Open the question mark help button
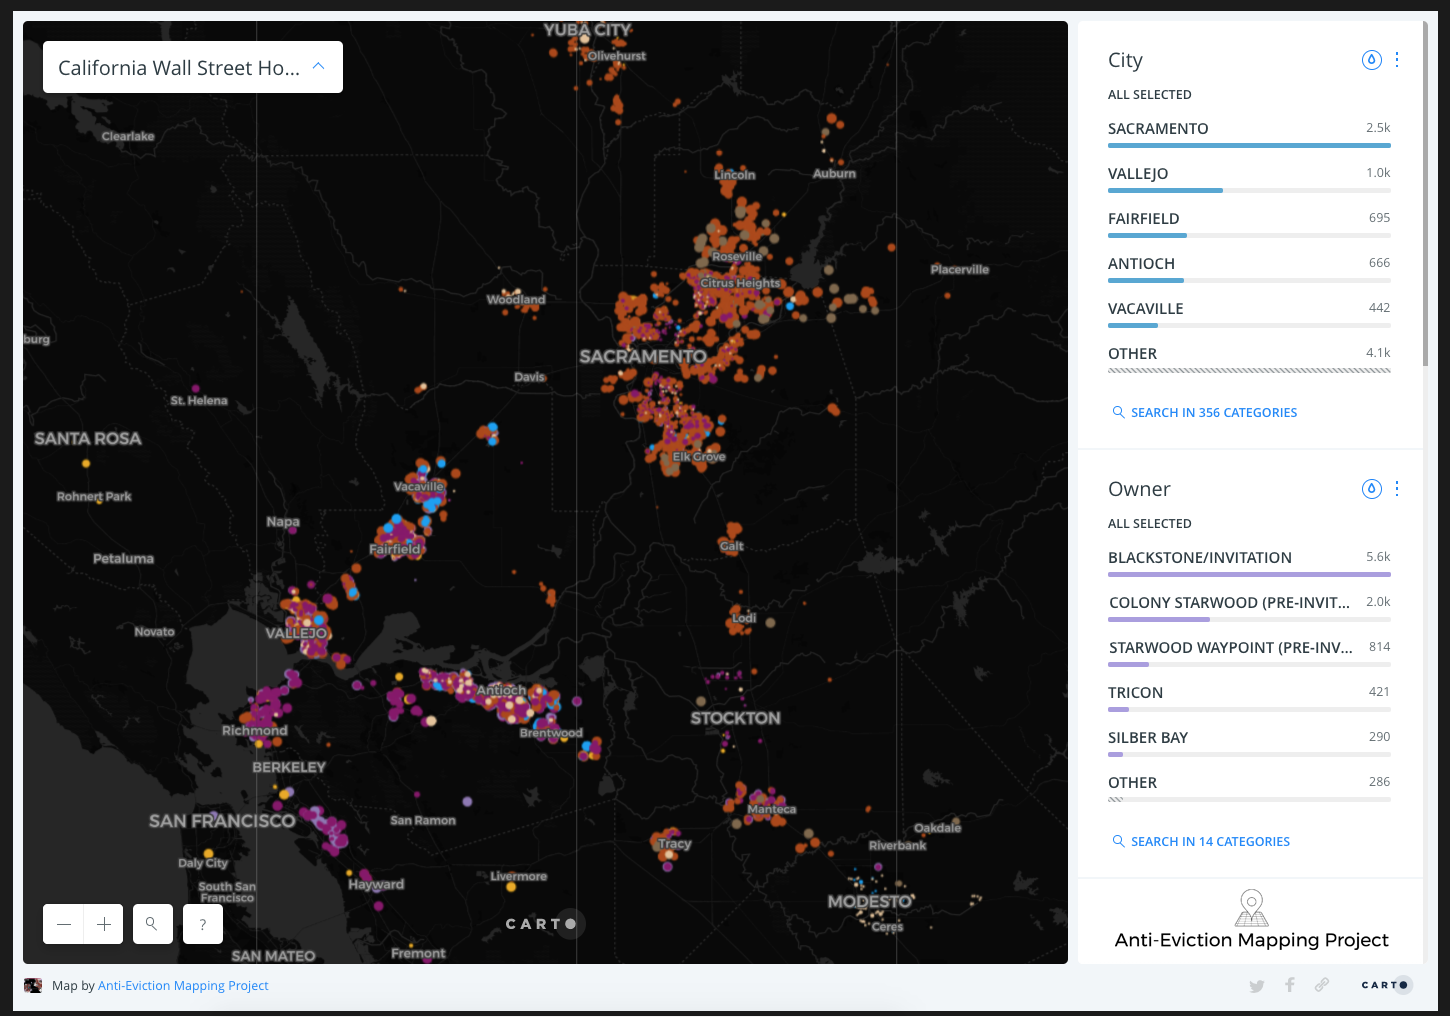 tap(203, 924)
